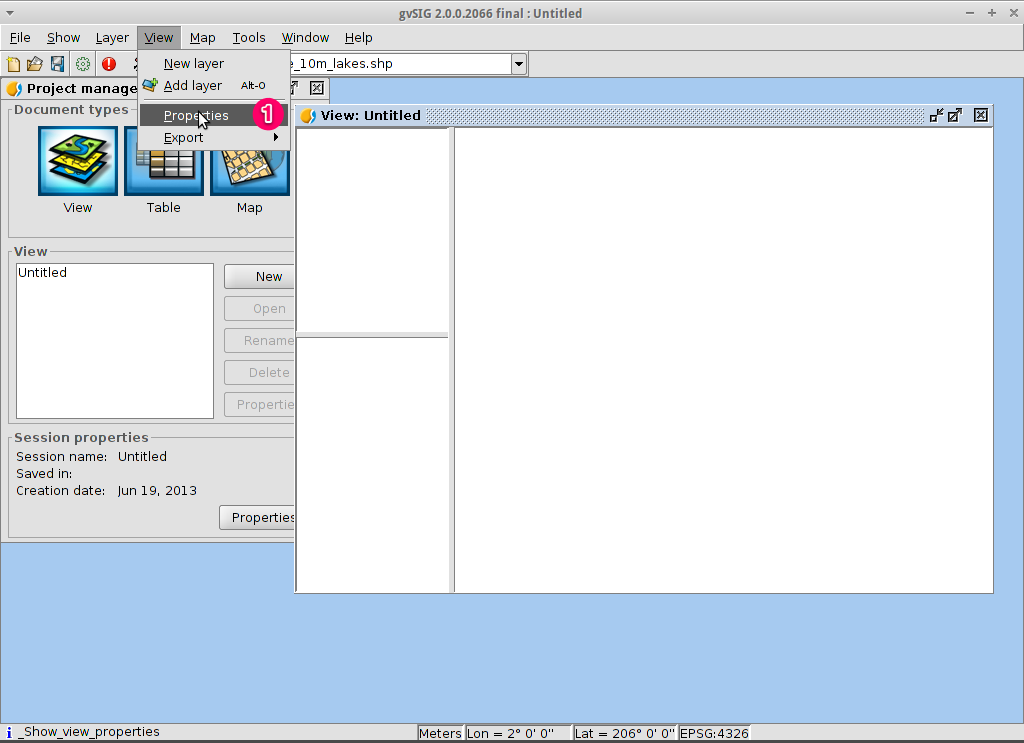Maximize the View: Untitled window
This screenshot has width=1024, height=743.
point(955,116)
